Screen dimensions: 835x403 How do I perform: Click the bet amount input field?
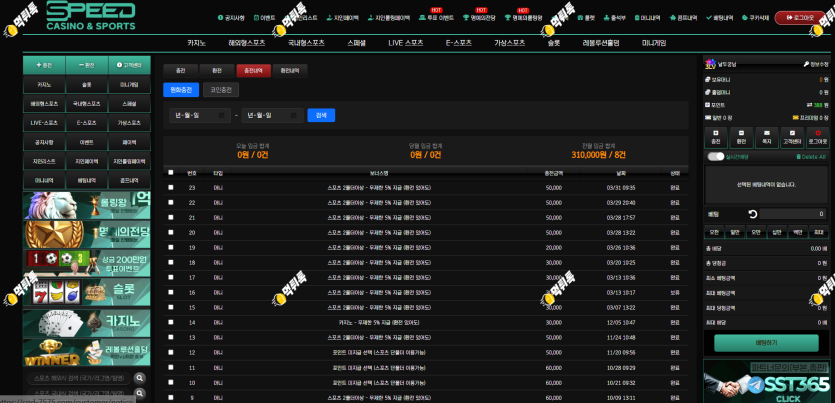793,214
